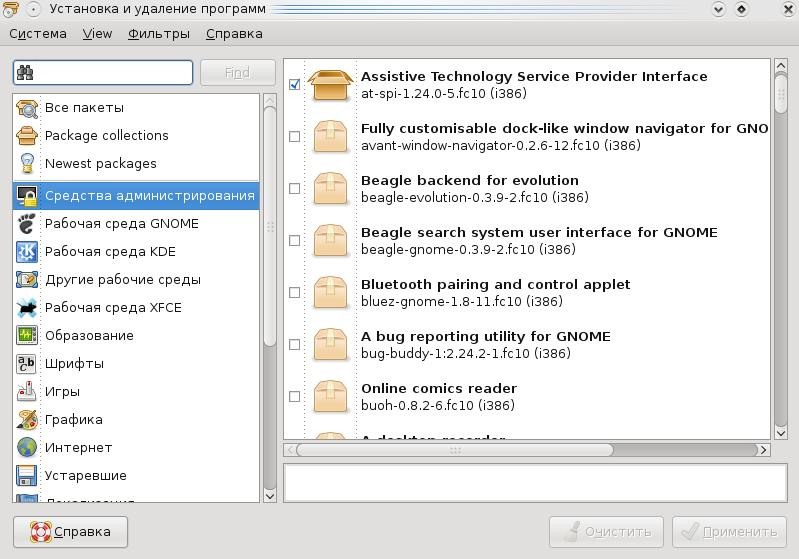Check the buoh Online comics reader checkbox

pos(295,396)
